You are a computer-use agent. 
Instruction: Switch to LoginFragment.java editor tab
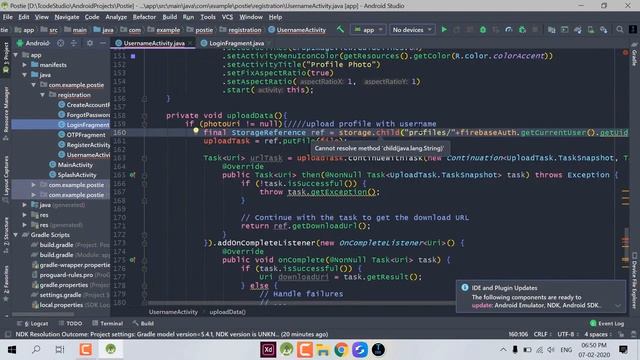[x=236, y=43]
